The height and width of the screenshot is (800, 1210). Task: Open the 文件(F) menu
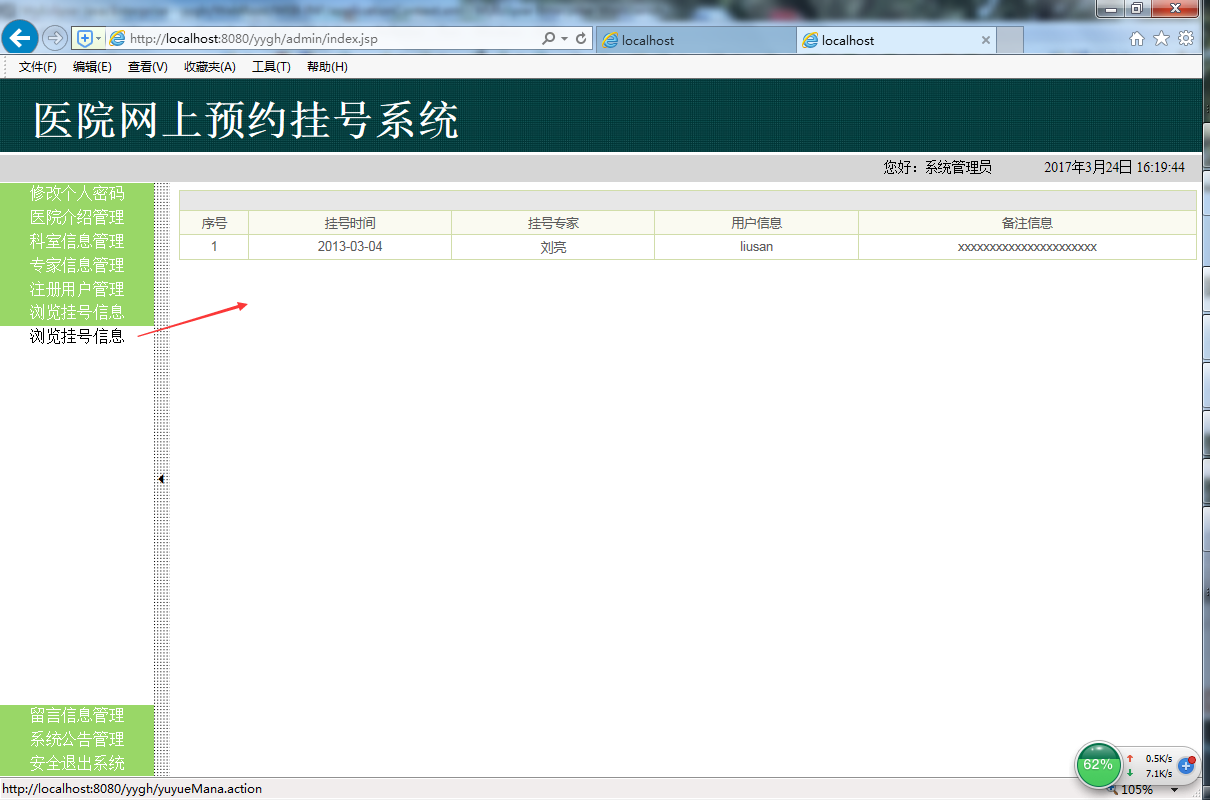[38, 67]
